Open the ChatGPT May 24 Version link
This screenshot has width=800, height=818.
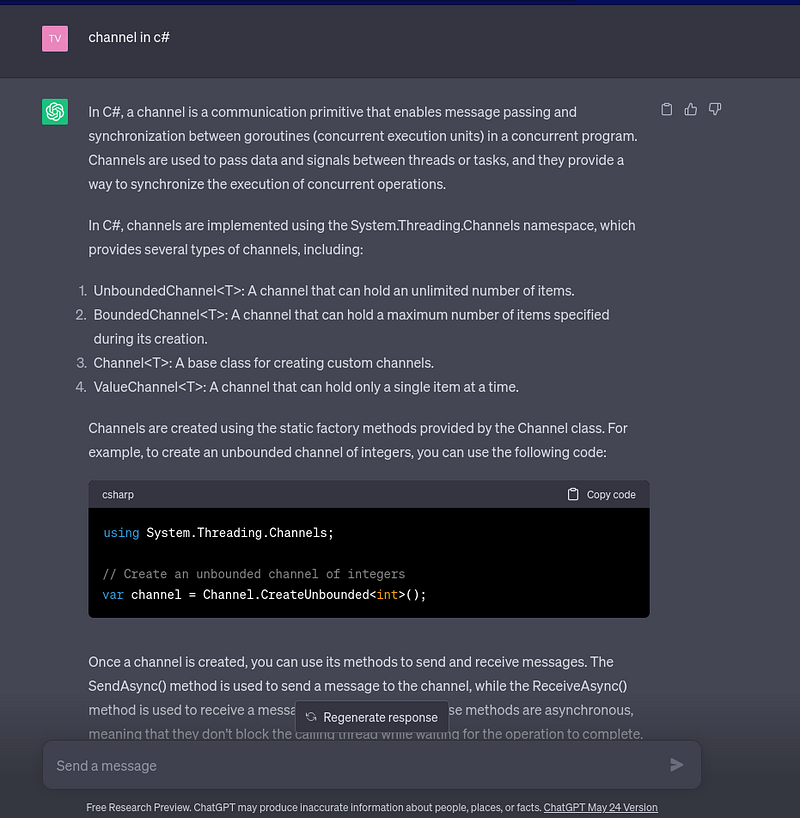[x=601, y=807]
